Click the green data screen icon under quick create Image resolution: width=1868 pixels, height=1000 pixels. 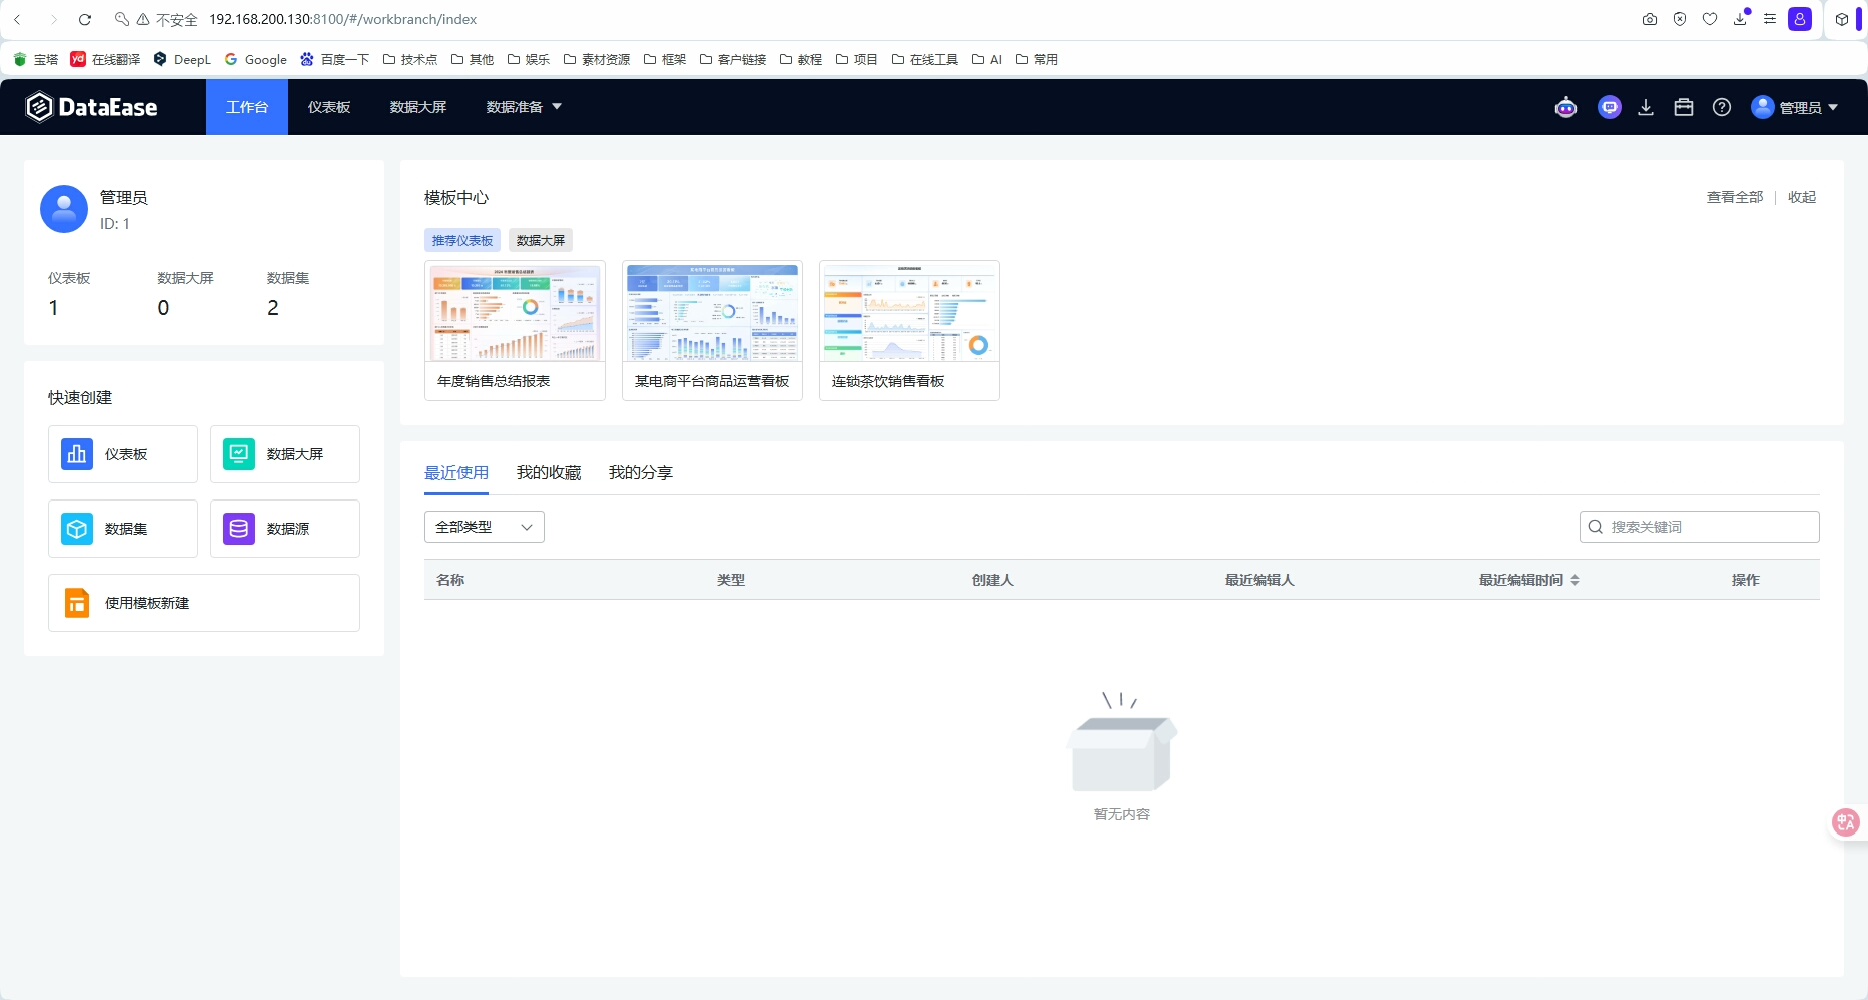point(239,454)
